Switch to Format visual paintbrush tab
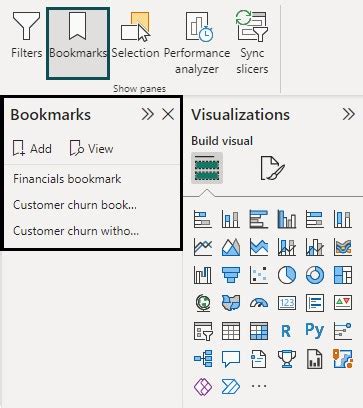The height and width of the screenshot is (408, 363). (x=272, y=168)
